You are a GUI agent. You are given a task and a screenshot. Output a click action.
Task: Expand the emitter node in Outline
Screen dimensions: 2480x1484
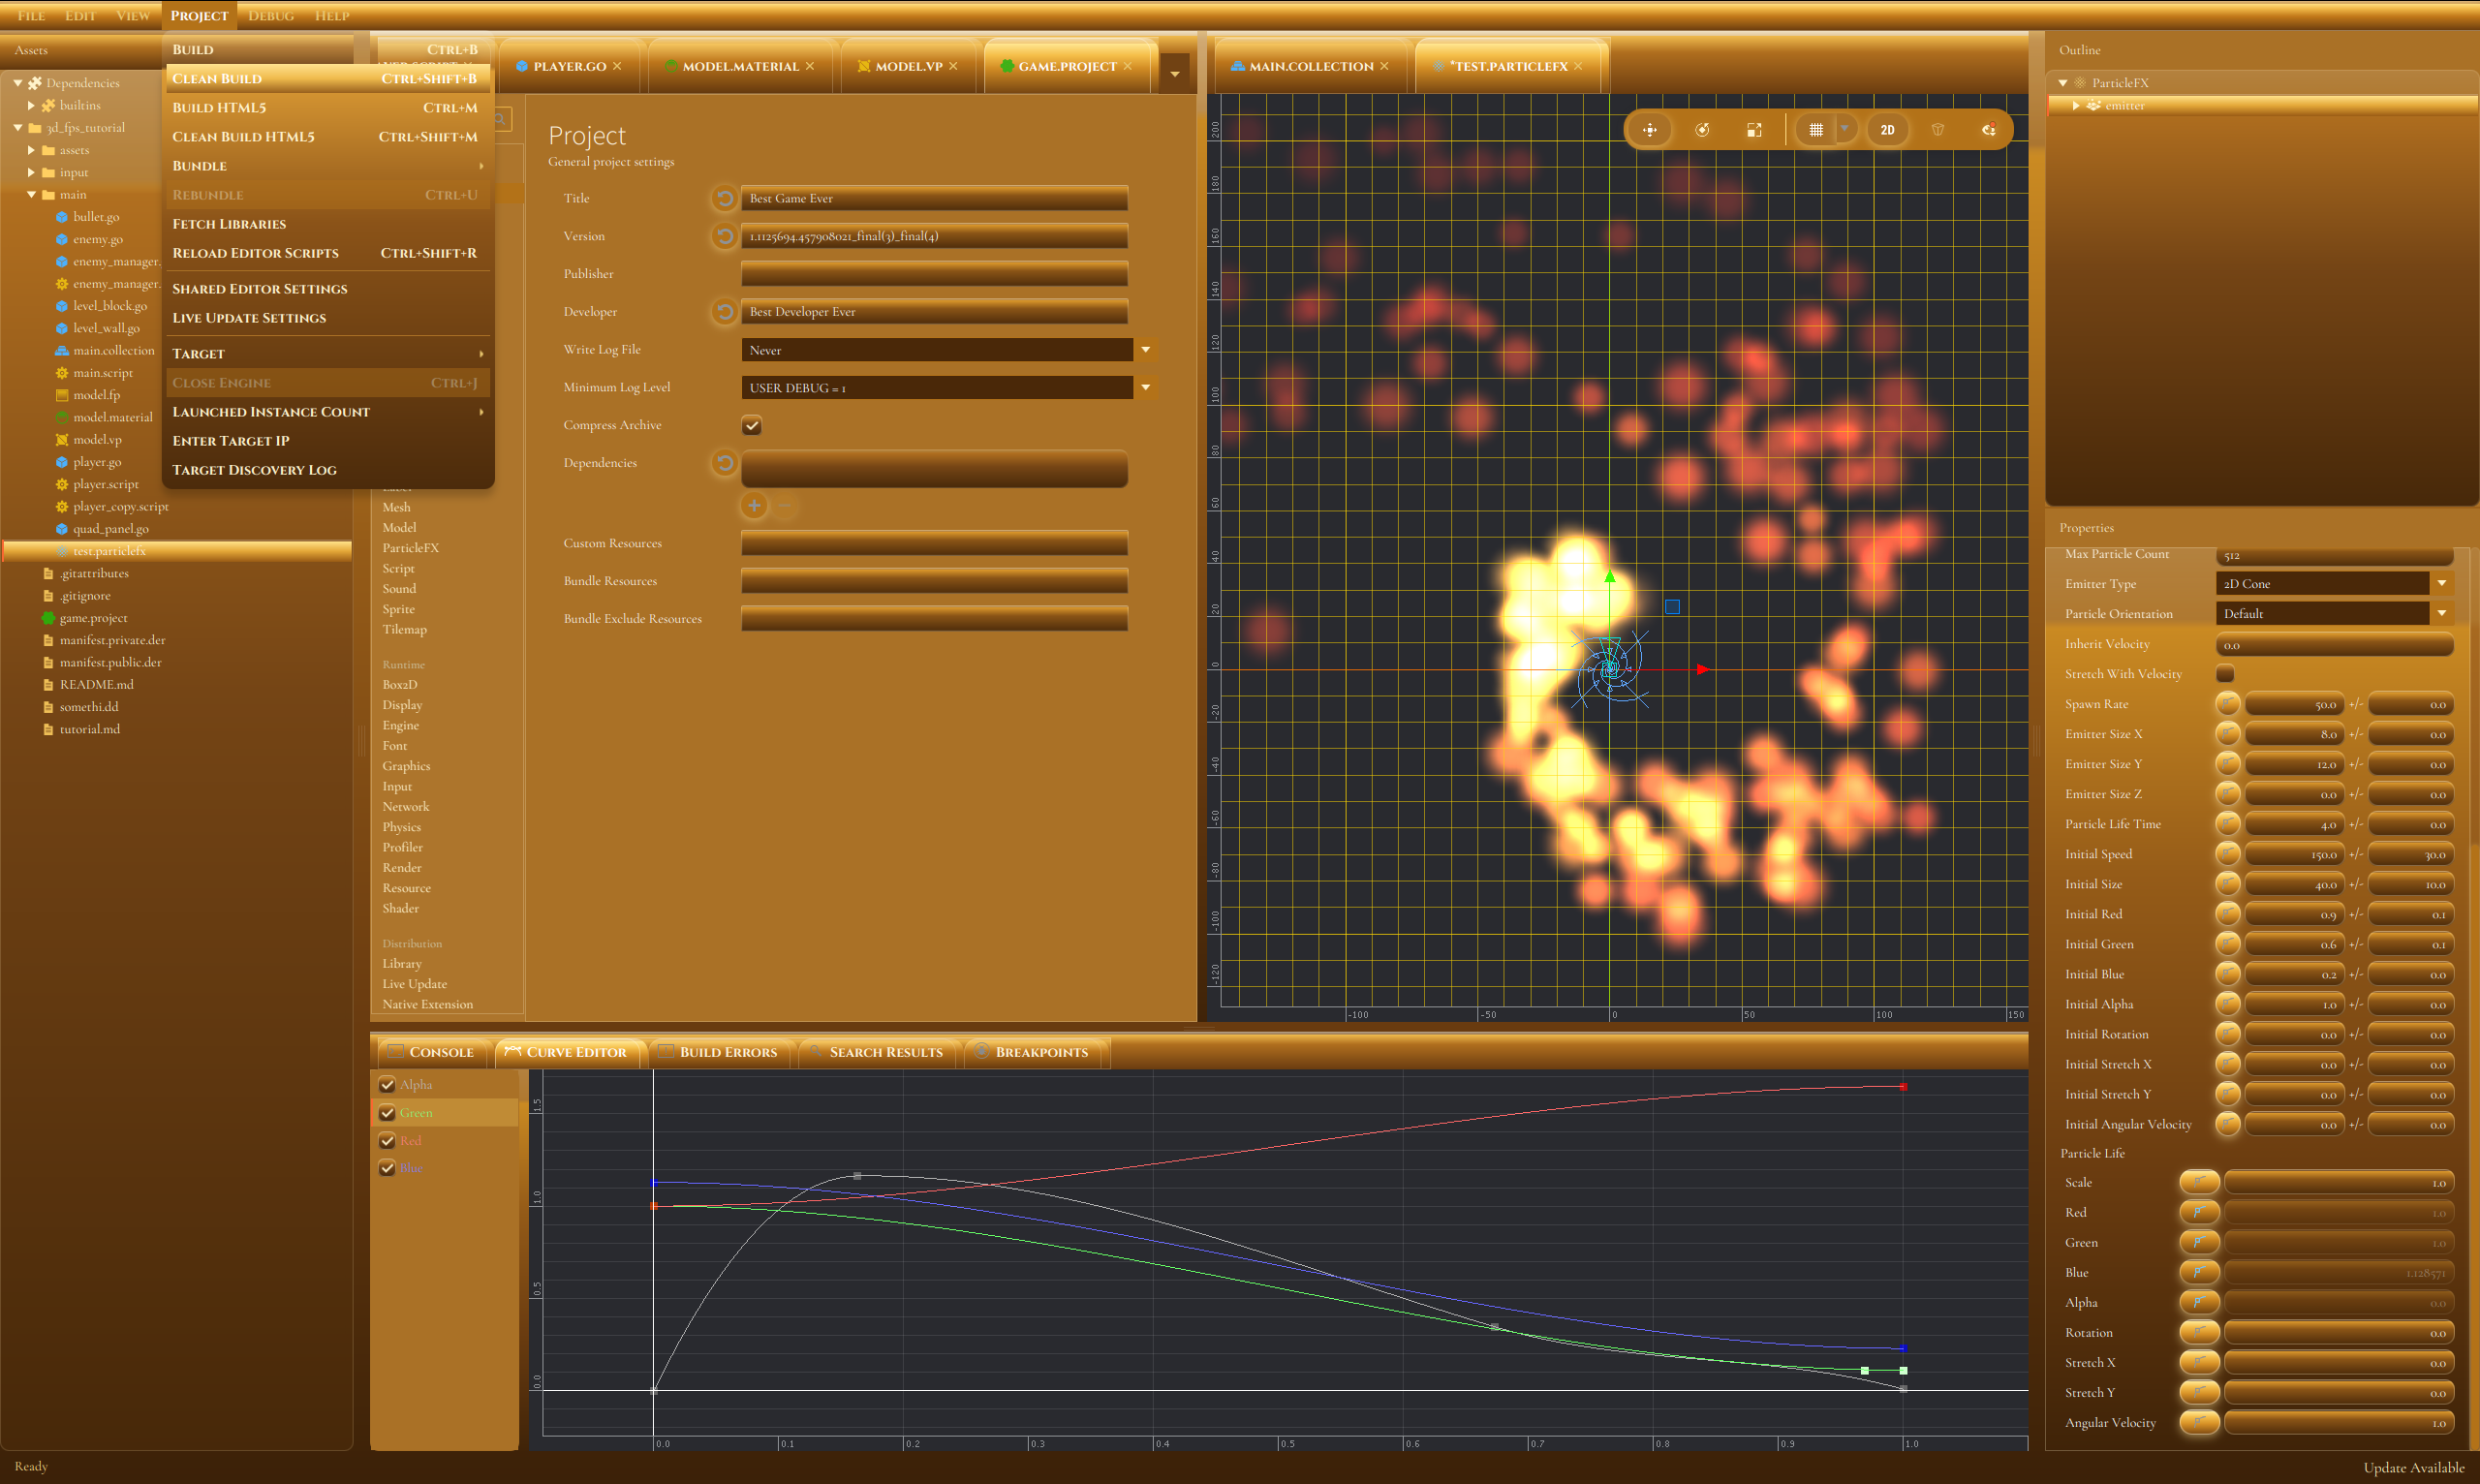click(2076, 106)
